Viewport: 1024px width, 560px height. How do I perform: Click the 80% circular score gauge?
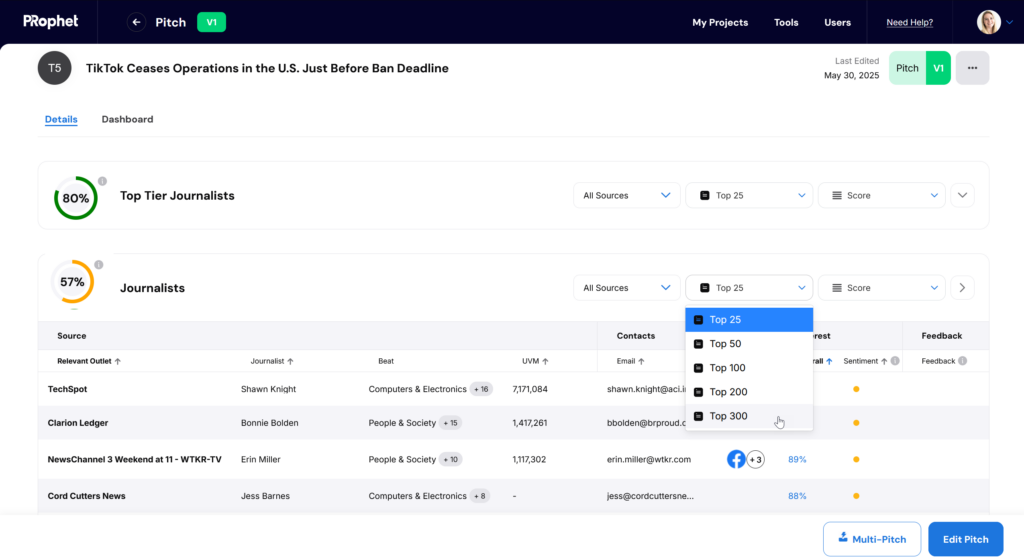[76, 198]
